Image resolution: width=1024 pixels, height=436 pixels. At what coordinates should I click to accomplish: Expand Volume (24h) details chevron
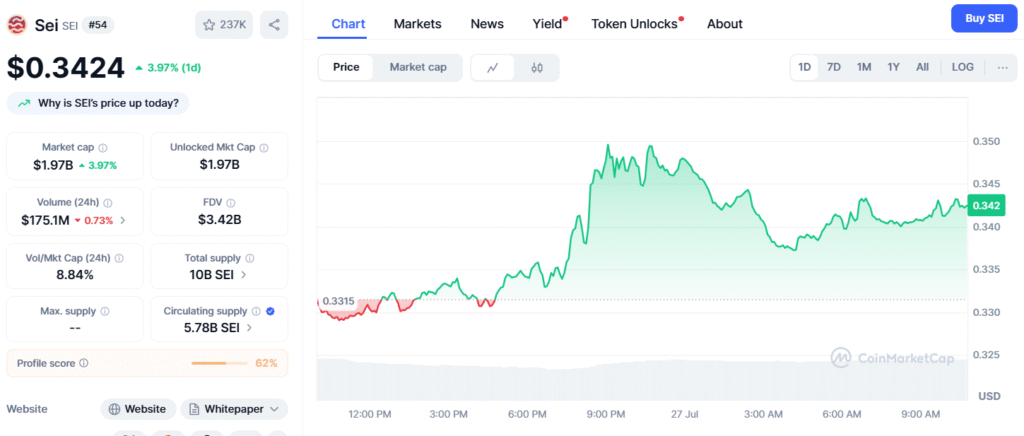[x=123, y=220]
